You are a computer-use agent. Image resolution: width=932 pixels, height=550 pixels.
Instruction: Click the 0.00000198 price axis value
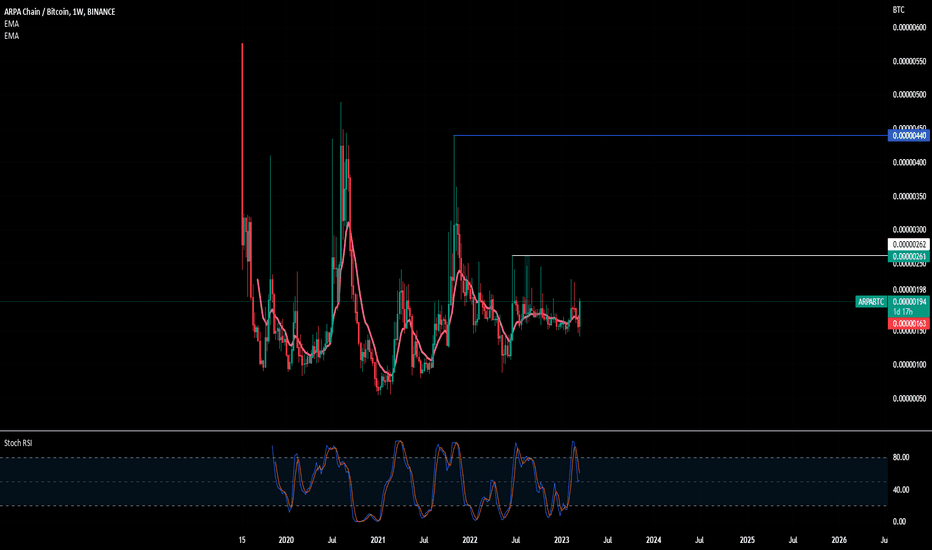point(909,290)
